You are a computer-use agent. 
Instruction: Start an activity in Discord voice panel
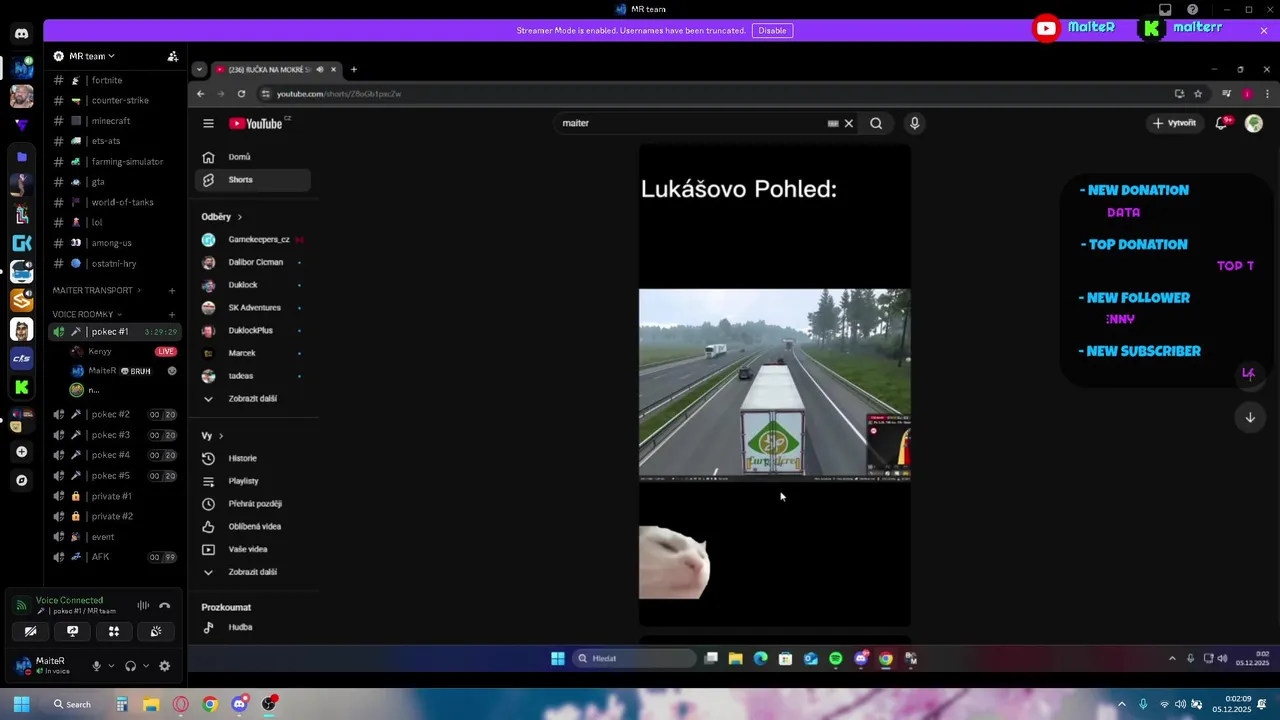tap(114, 631)
